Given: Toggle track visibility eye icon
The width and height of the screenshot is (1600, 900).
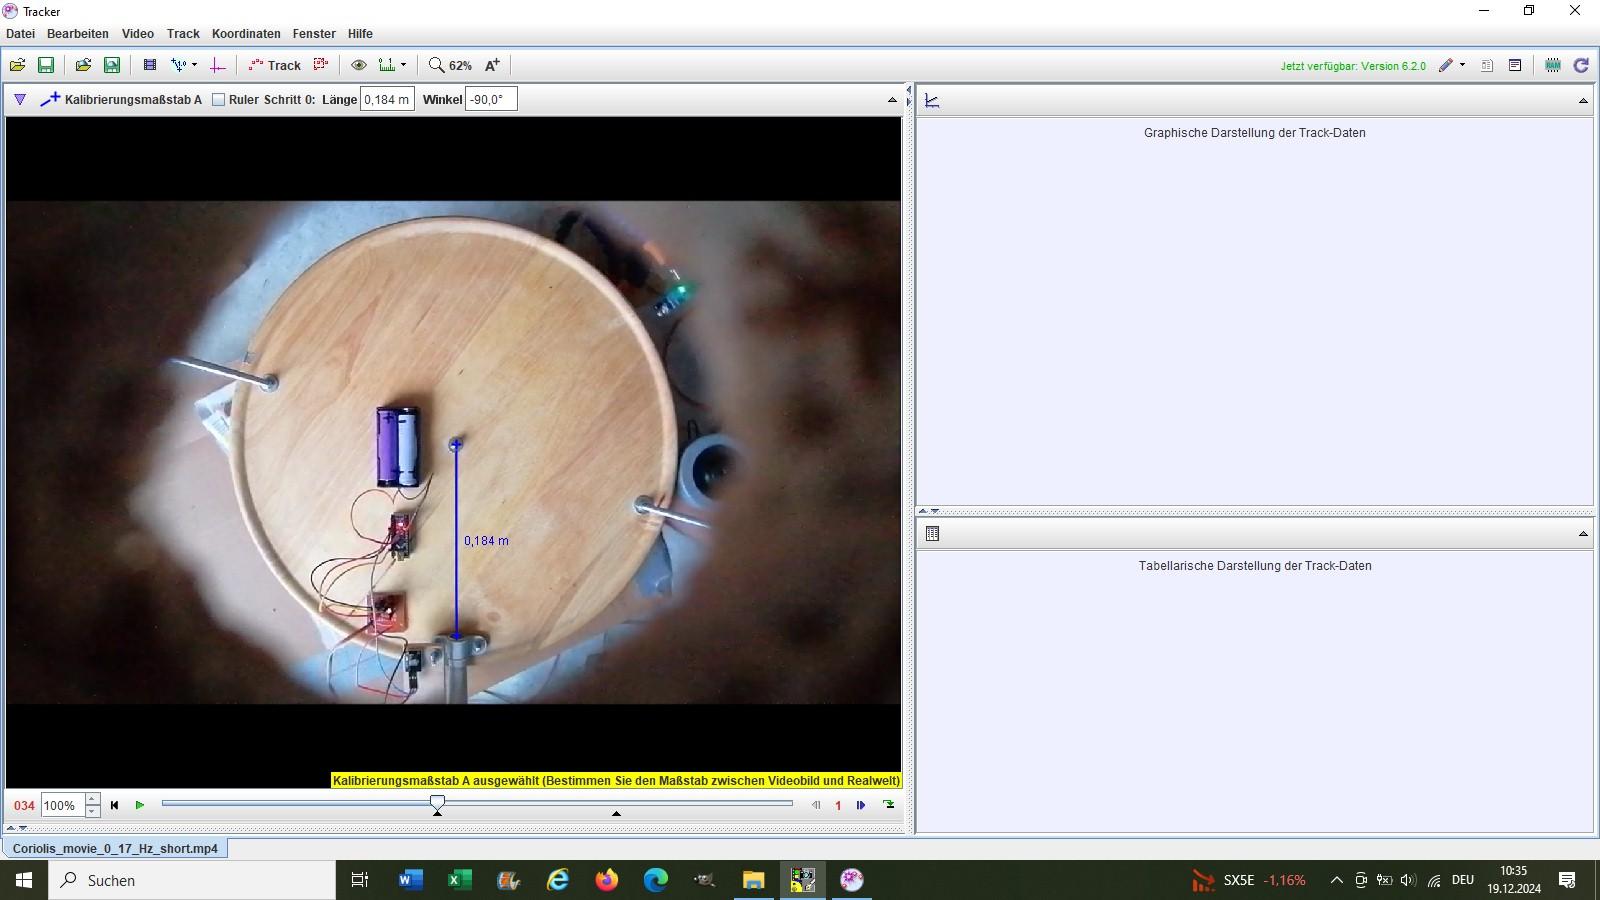Looking at the screenshot, I should pos(358,65).
